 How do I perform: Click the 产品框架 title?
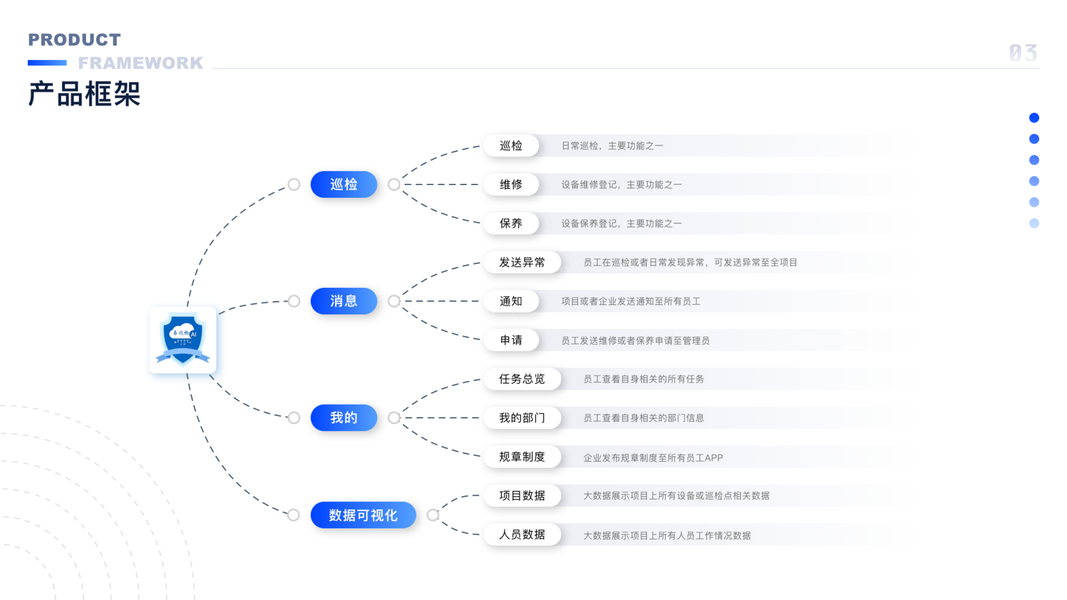[84, 94]
